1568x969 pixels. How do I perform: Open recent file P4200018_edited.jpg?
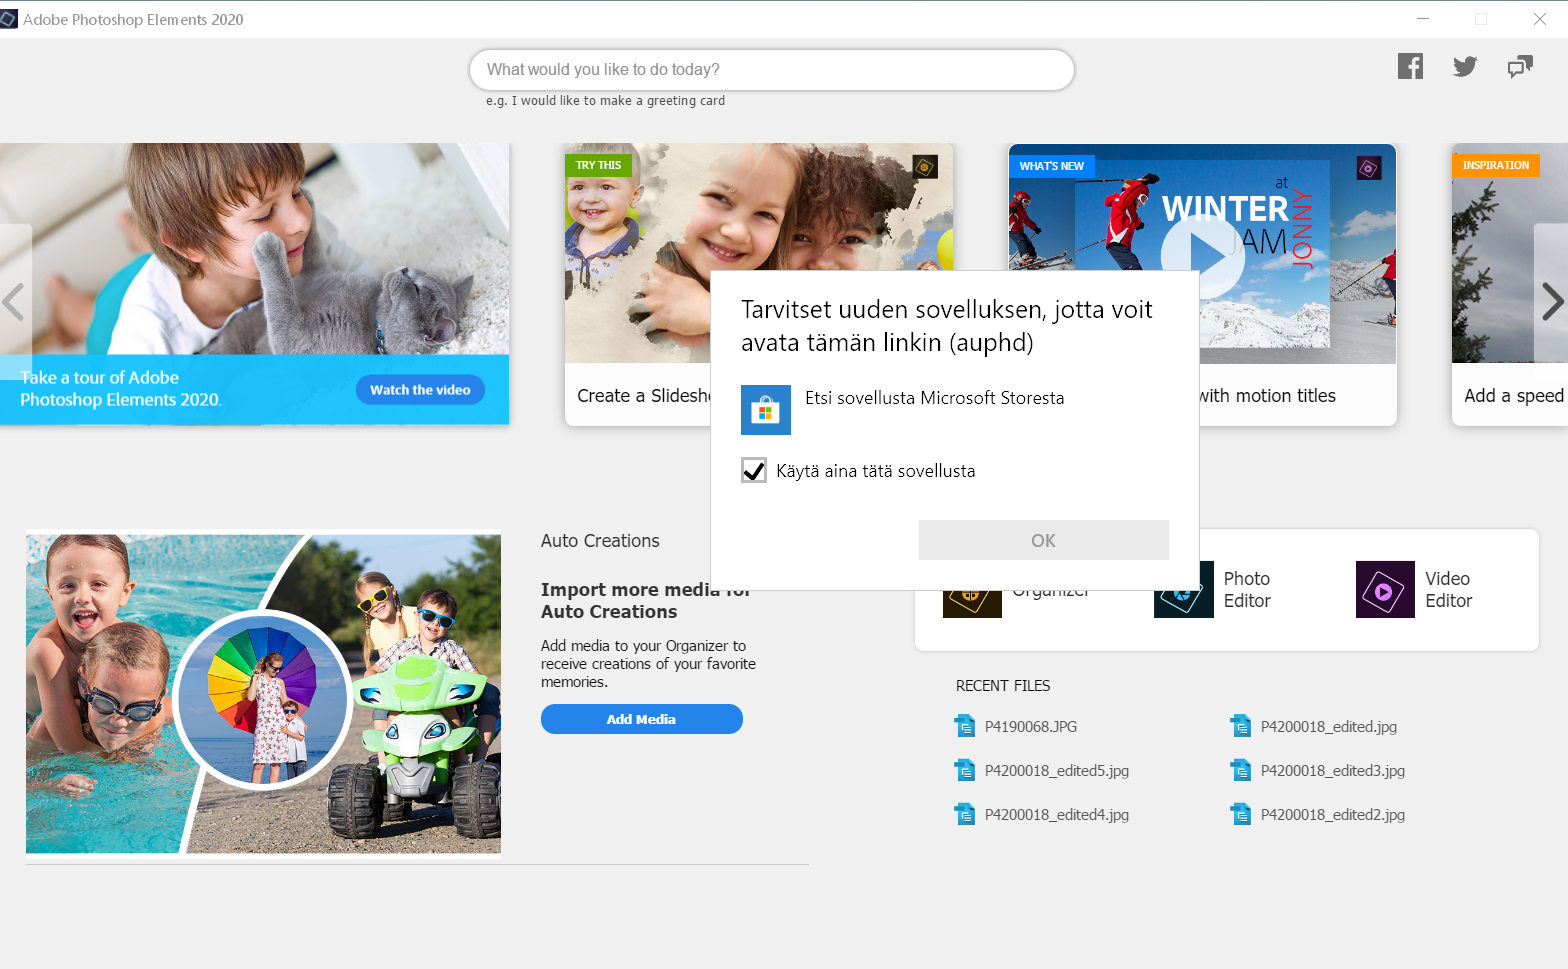click(x=1329, y=727)
